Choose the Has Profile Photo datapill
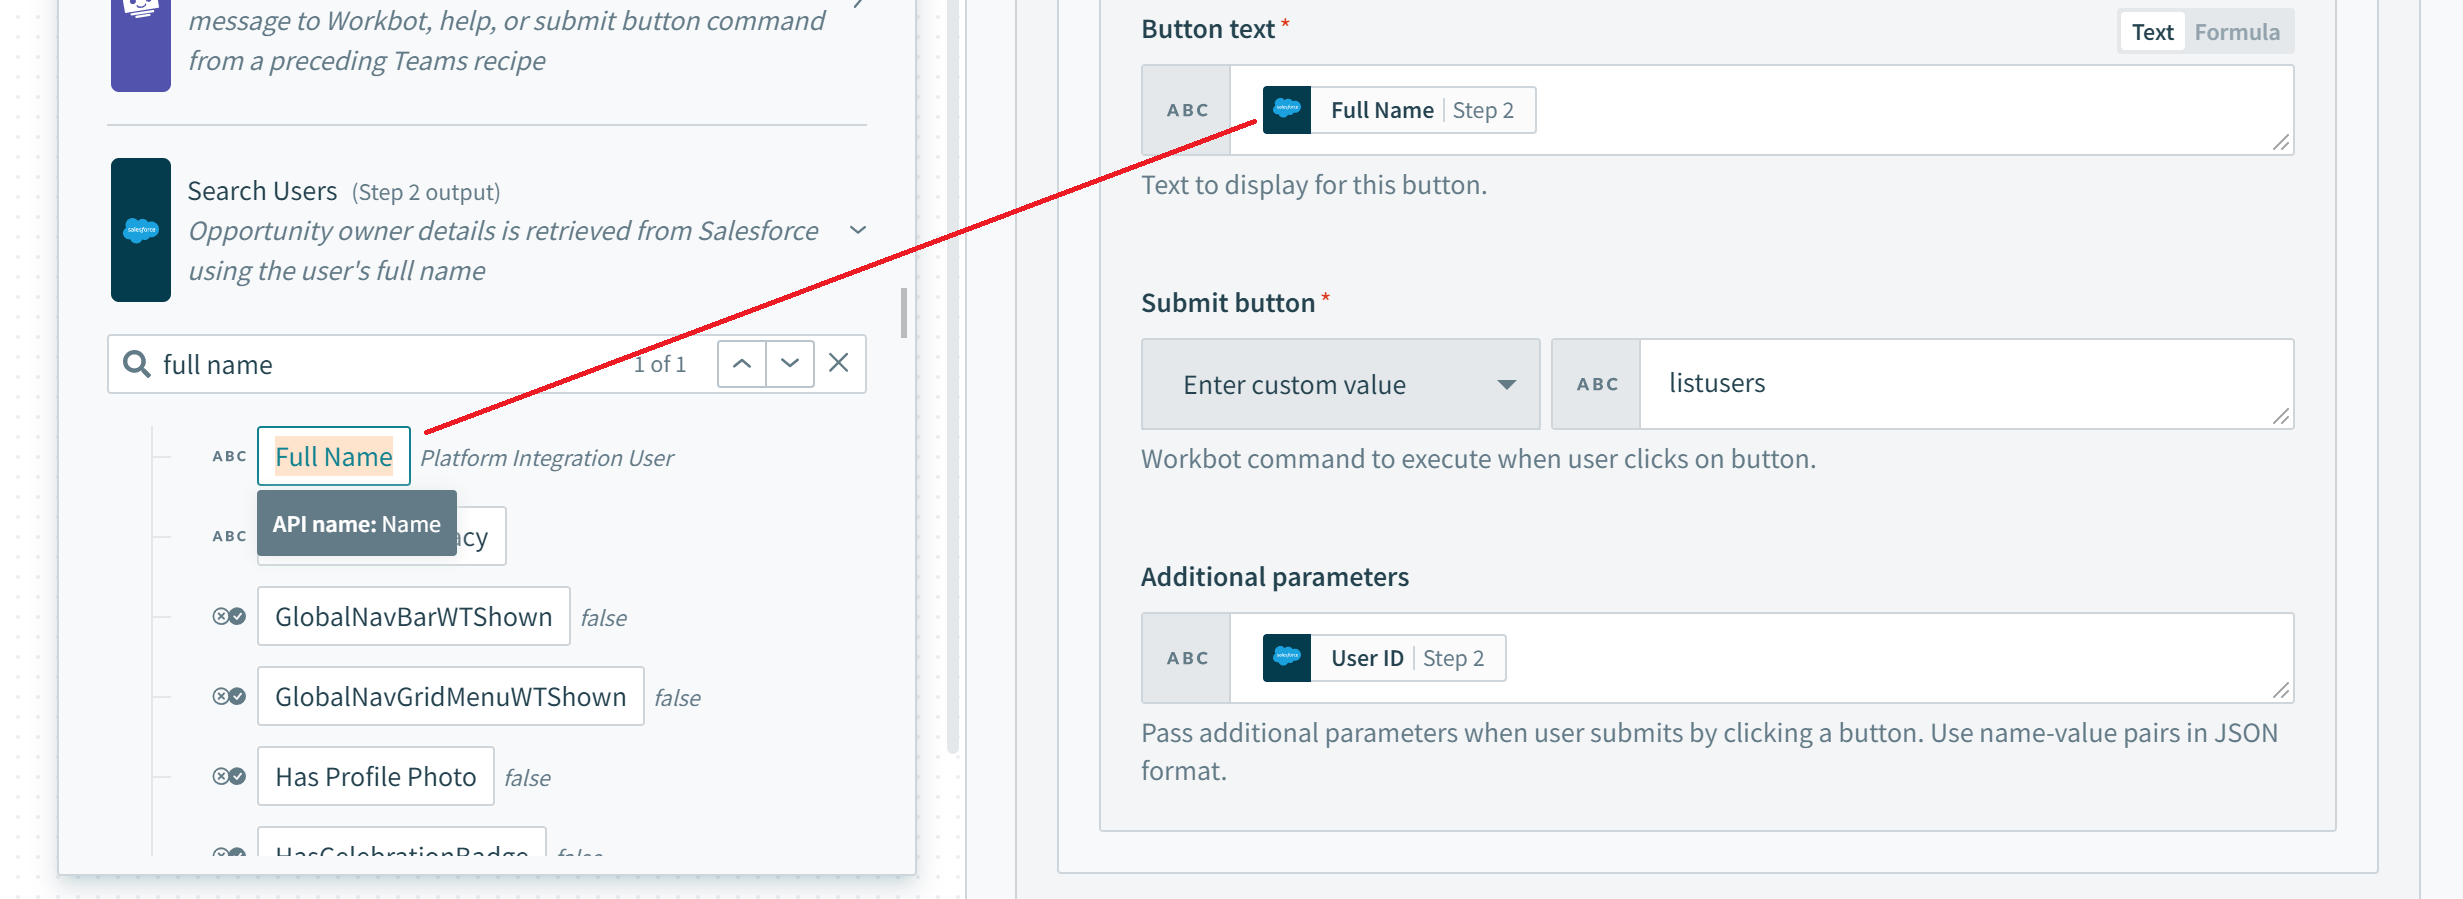Viewport: 2463px width, 899px height. point(375,777)
